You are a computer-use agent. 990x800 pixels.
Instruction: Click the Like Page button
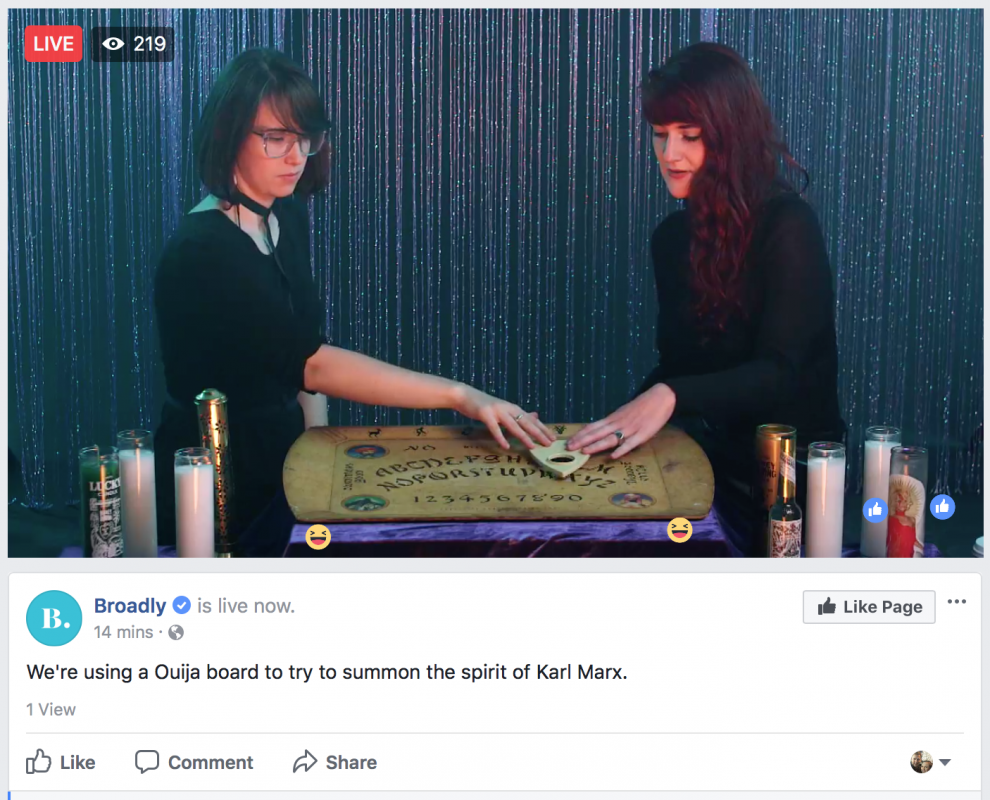point(869,607)
